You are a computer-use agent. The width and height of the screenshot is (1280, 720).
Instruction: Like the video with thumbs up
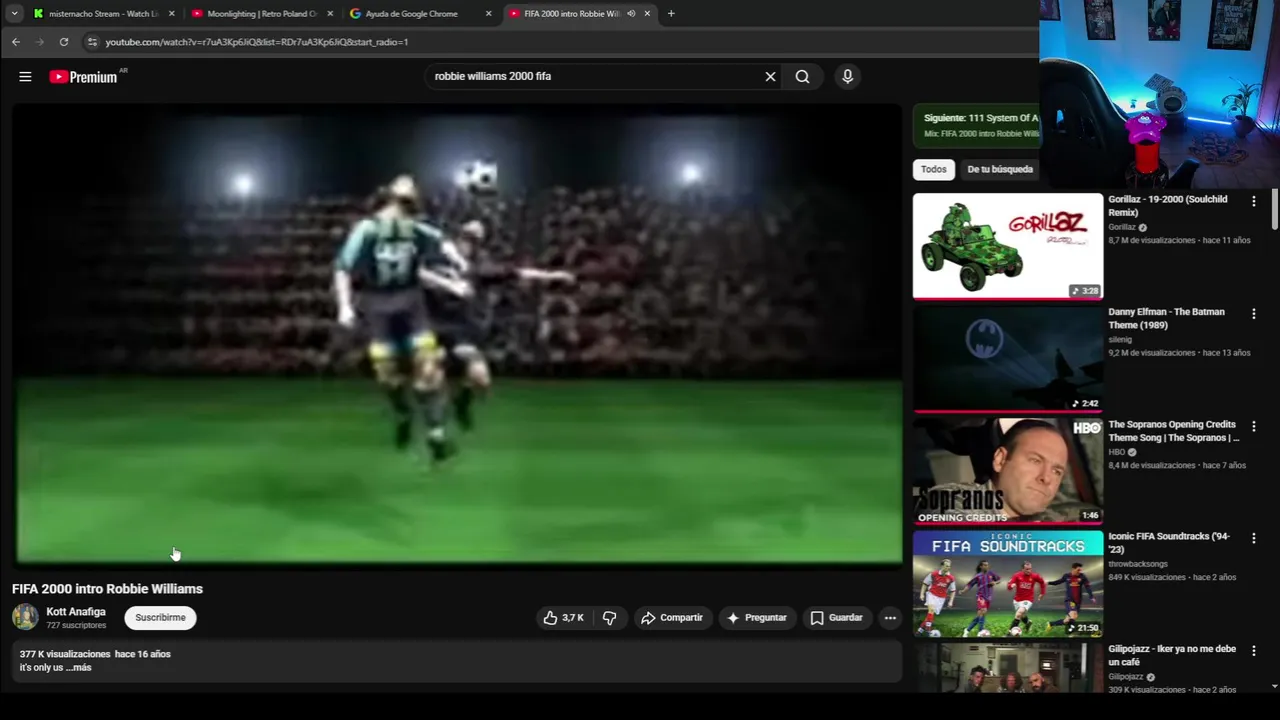(x=563, y=618)
